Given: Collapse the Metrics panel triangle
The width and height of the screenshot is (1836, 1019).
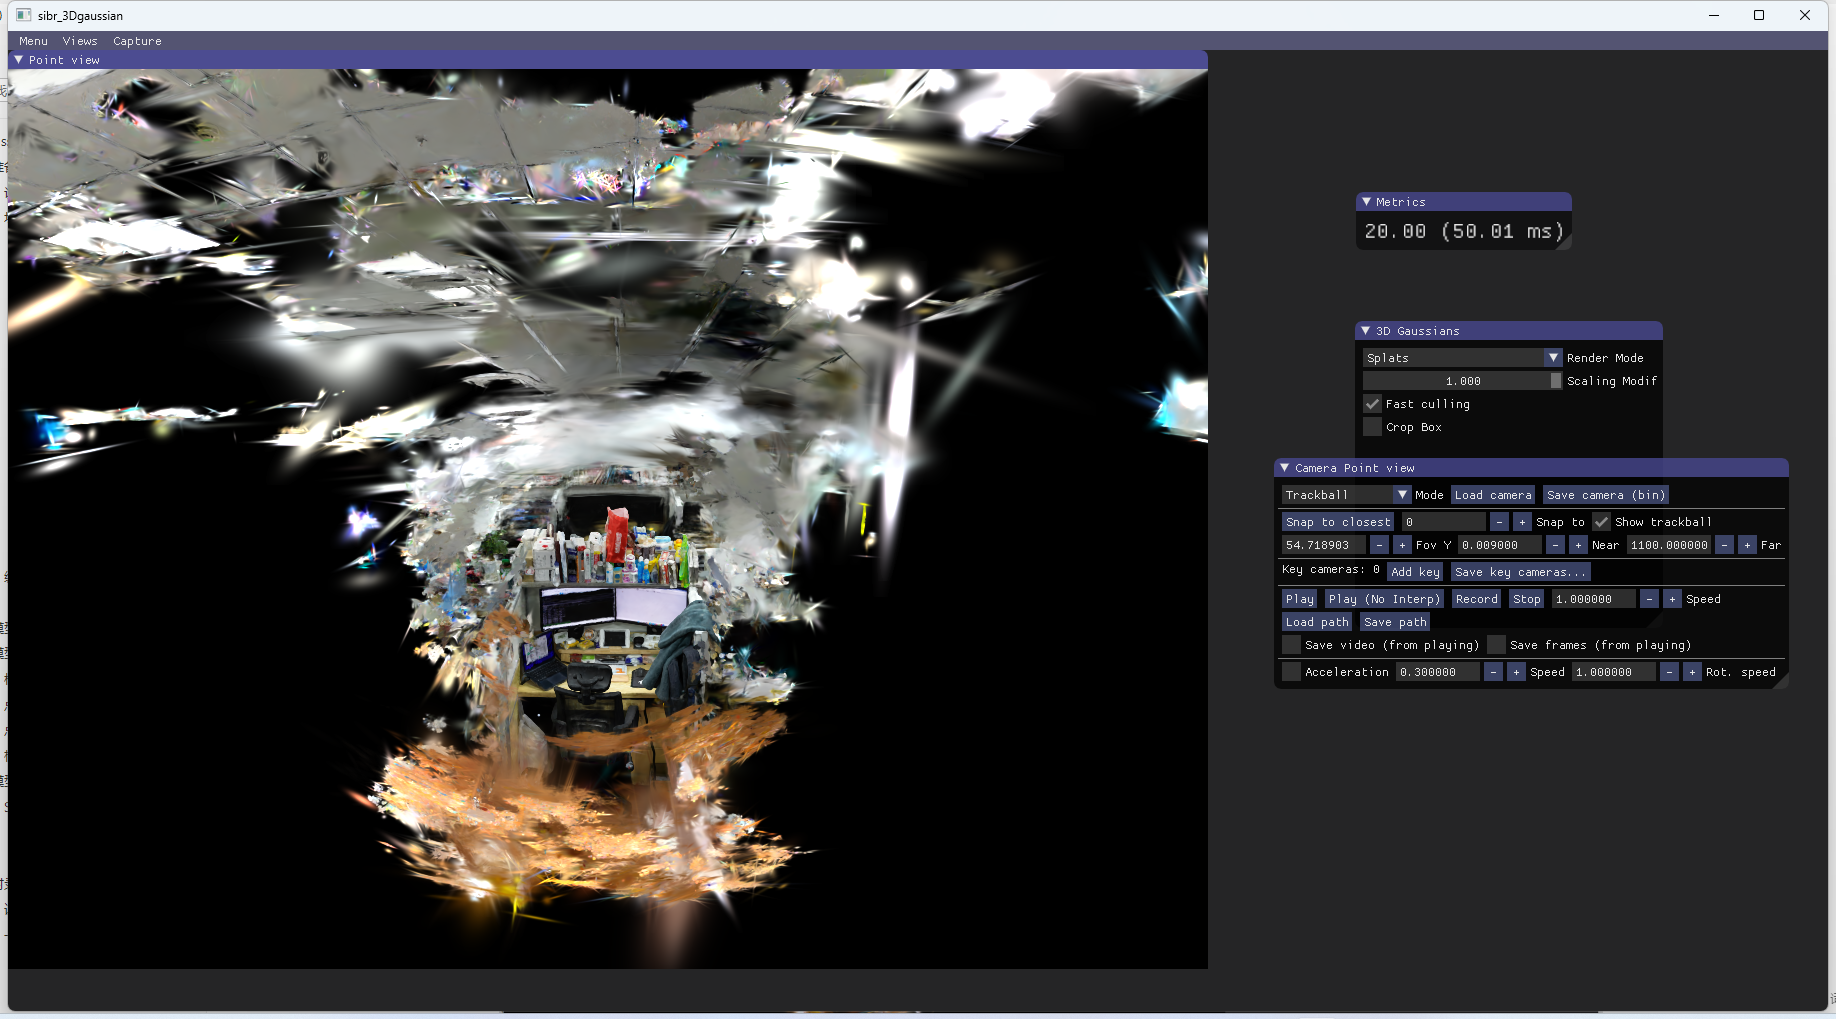Looking at the screenshot, I should click(1366, 202).
